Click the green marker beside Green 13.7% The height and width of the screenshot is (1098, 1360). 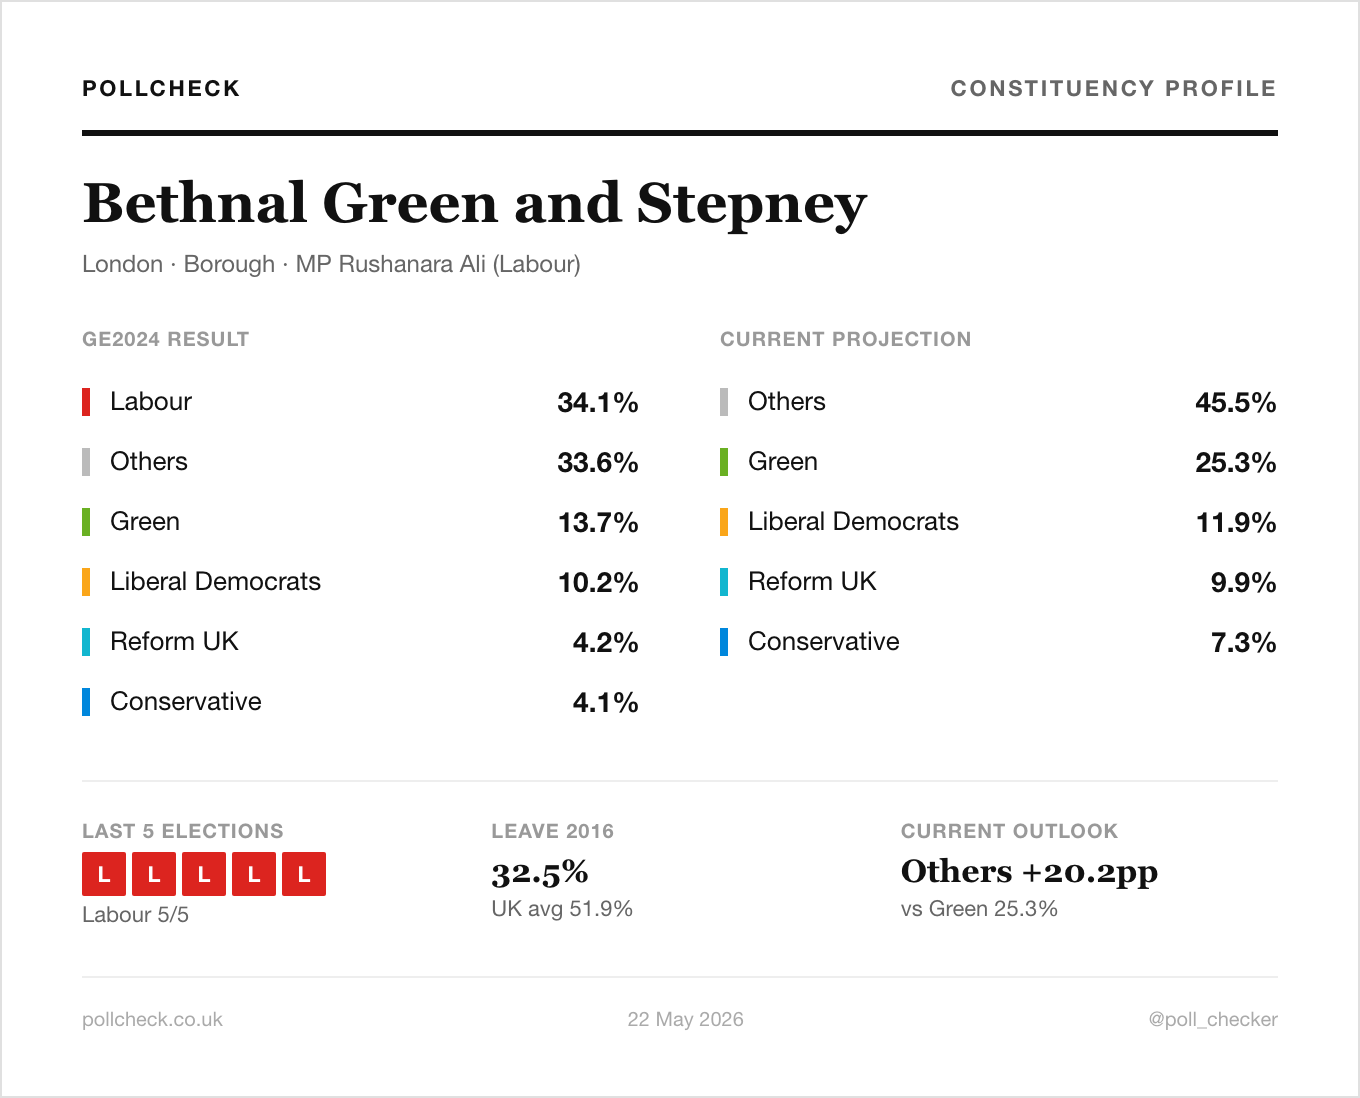[86, 522]
